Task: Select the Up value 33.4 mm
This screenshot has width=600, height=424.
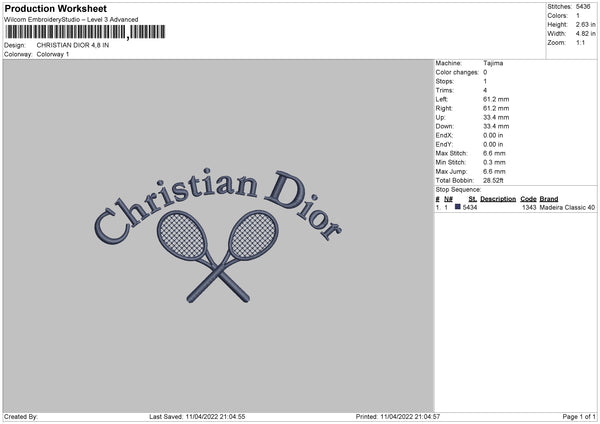Action: pos(496,117)
